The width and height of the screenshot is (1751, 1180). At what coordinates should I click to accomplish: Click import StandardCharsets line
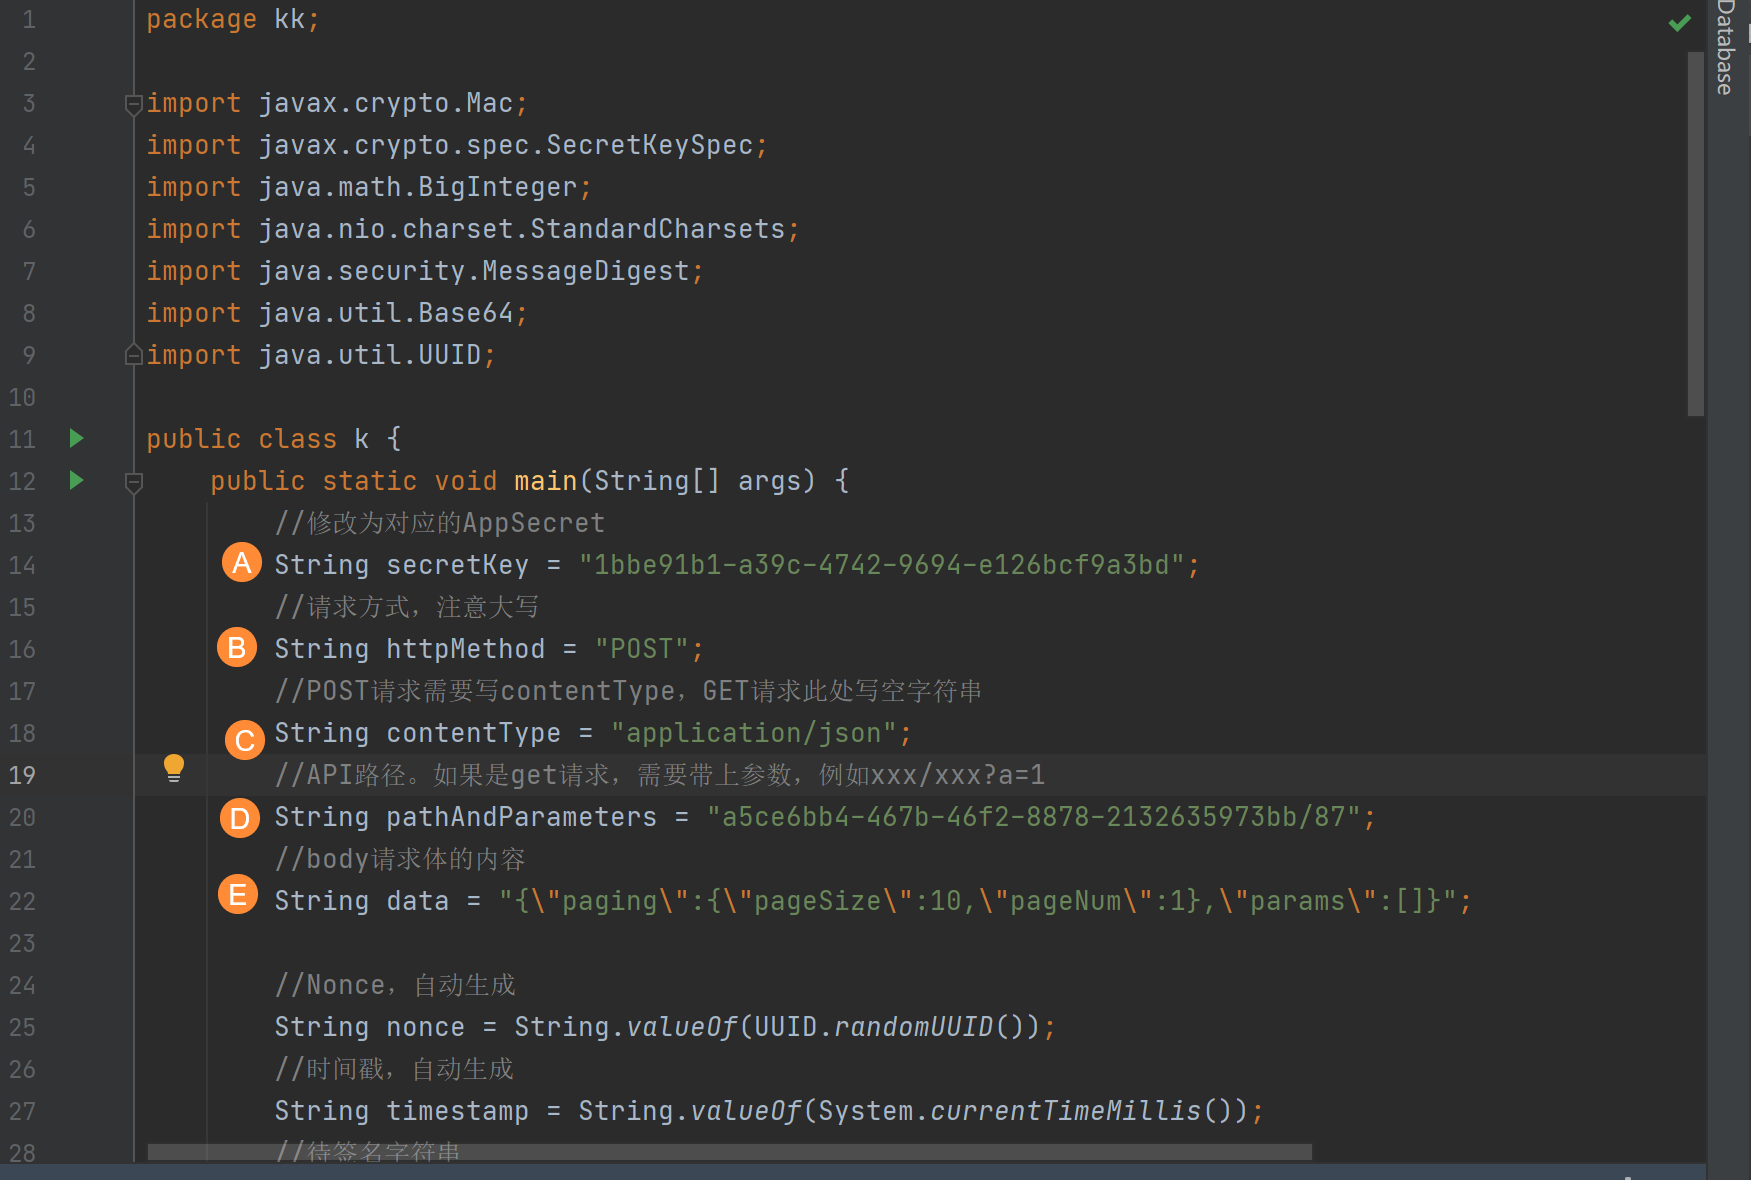[x=473, y=229]
